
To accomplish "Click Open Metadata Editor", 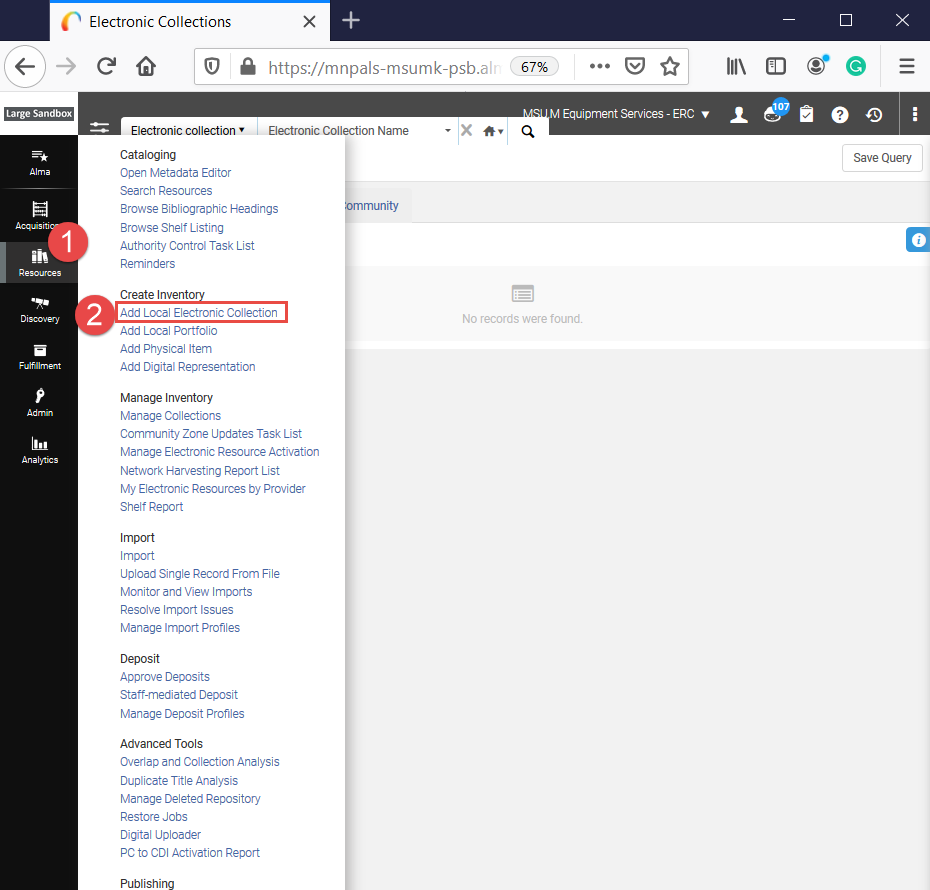I will 176,173.
